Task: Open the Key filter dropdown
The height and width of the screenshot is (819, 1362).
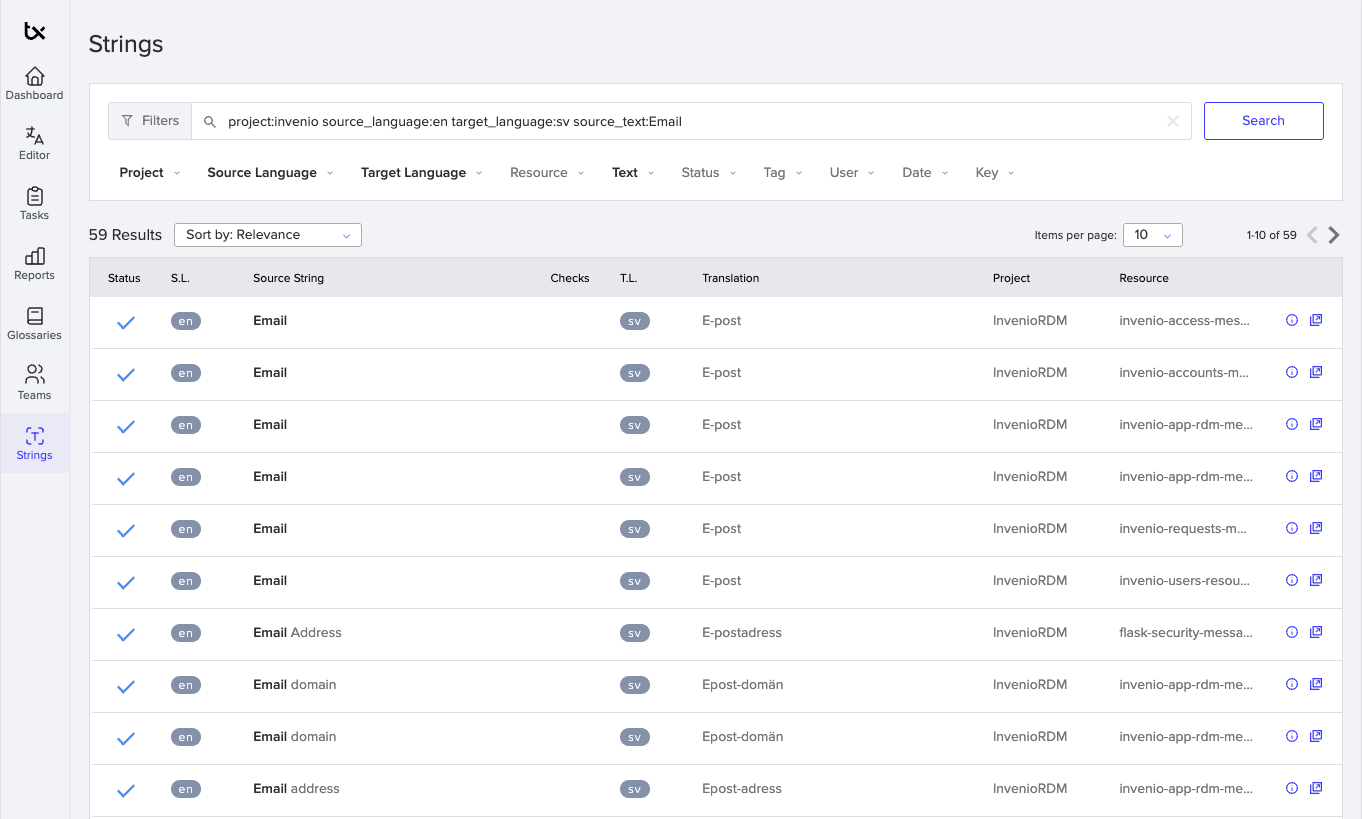Action: (995, 173)
